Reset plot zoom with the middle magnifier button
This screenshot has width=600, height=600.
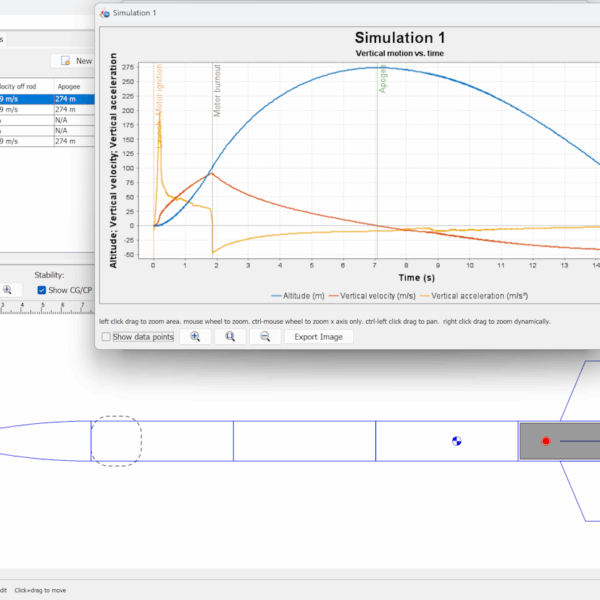click(230, 337)
